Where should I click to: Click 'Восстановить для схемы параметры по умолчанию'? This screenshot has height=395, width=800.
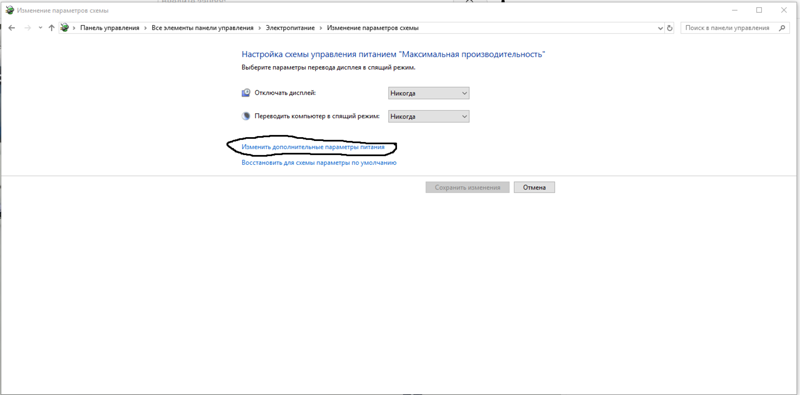[319, 163]
